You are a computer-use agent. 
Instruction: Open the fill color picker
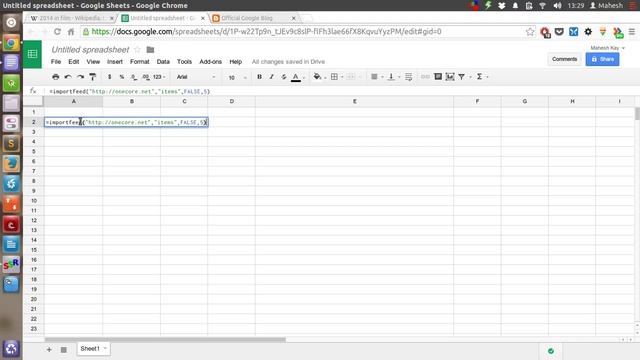(x=317, y=77)
